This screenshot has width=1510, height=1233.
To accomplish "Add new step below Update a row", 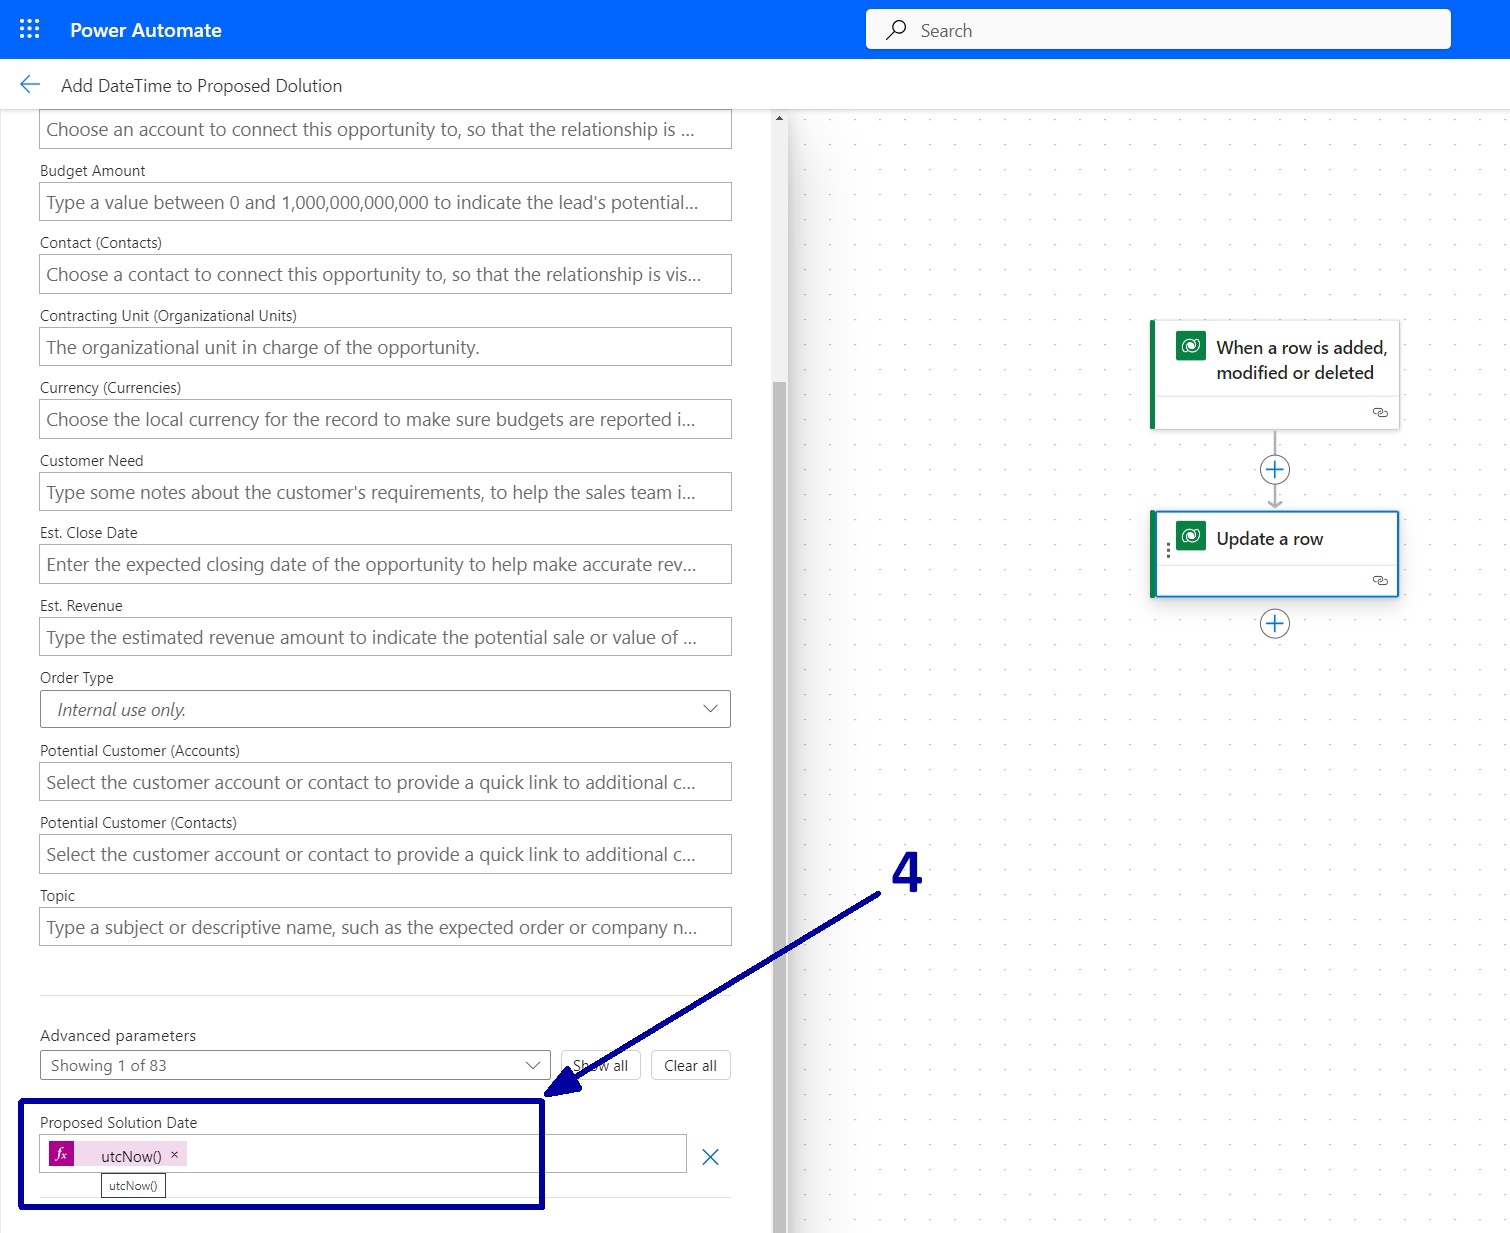I will pyautogui.click(x=1275, y=624).
